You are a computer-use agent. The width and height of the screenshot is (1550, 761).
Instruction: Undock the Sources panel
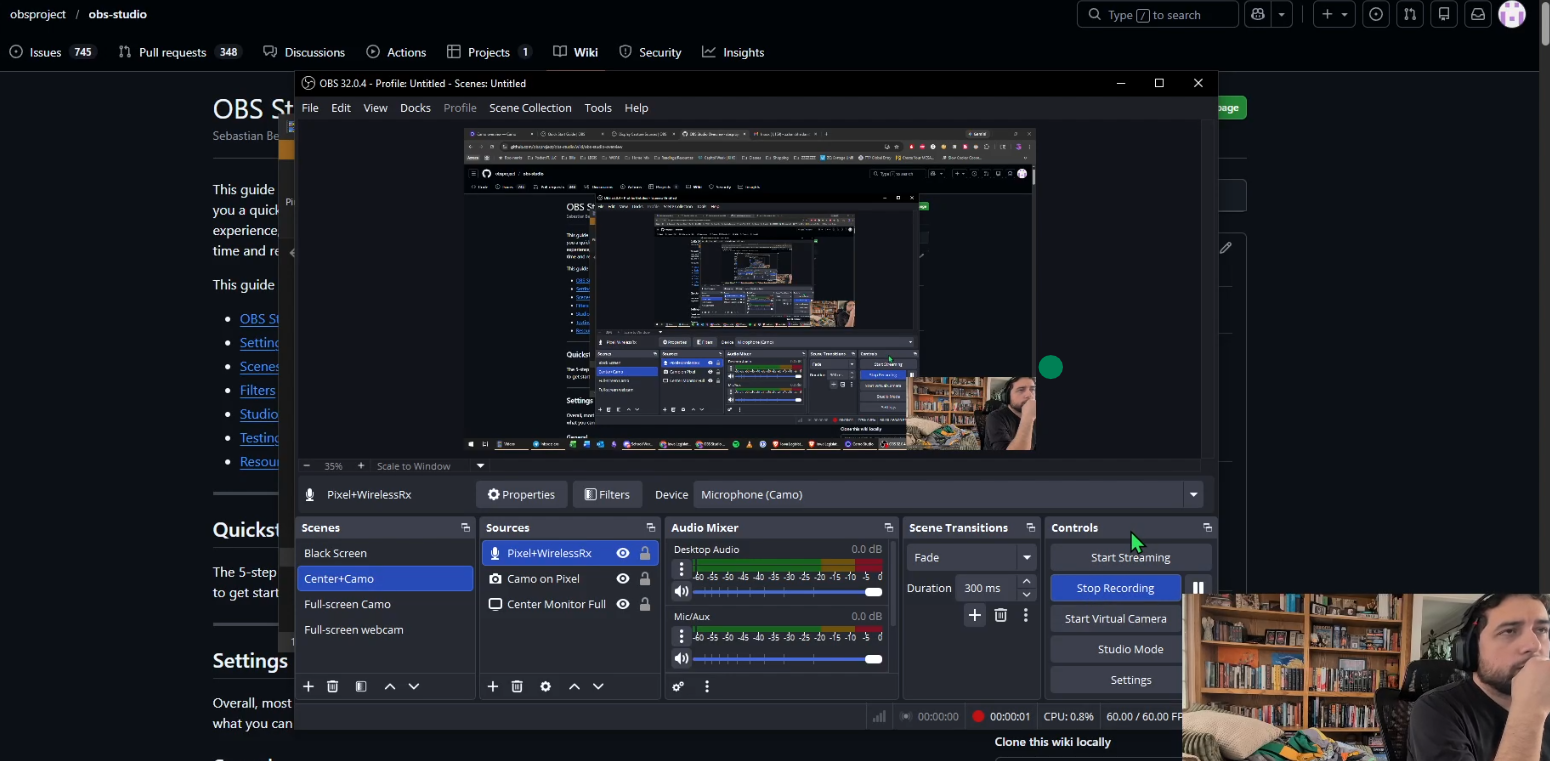(x=650, y=527)
